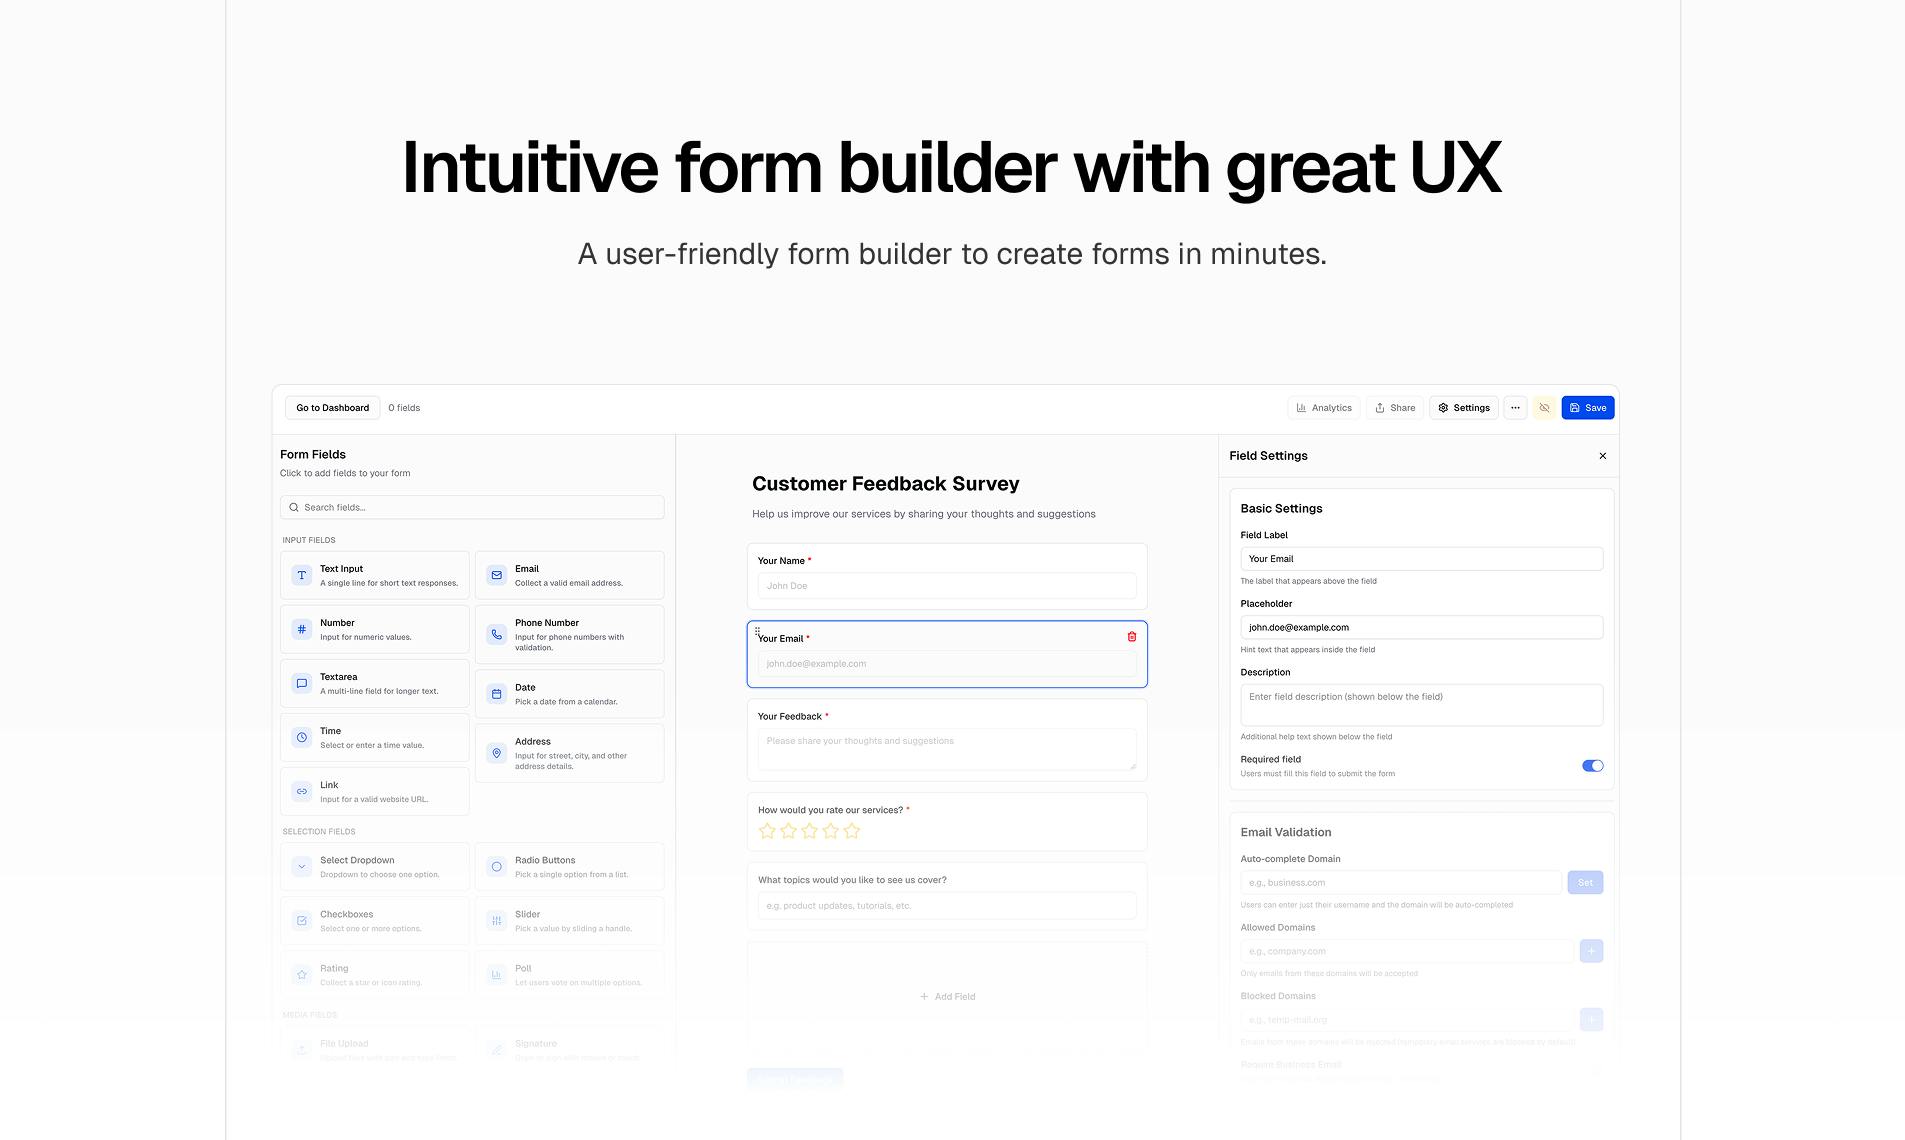Click the Allowed Domains input
The width and height of the screenshot is (1905, 1140).
tap(1406, 951)
